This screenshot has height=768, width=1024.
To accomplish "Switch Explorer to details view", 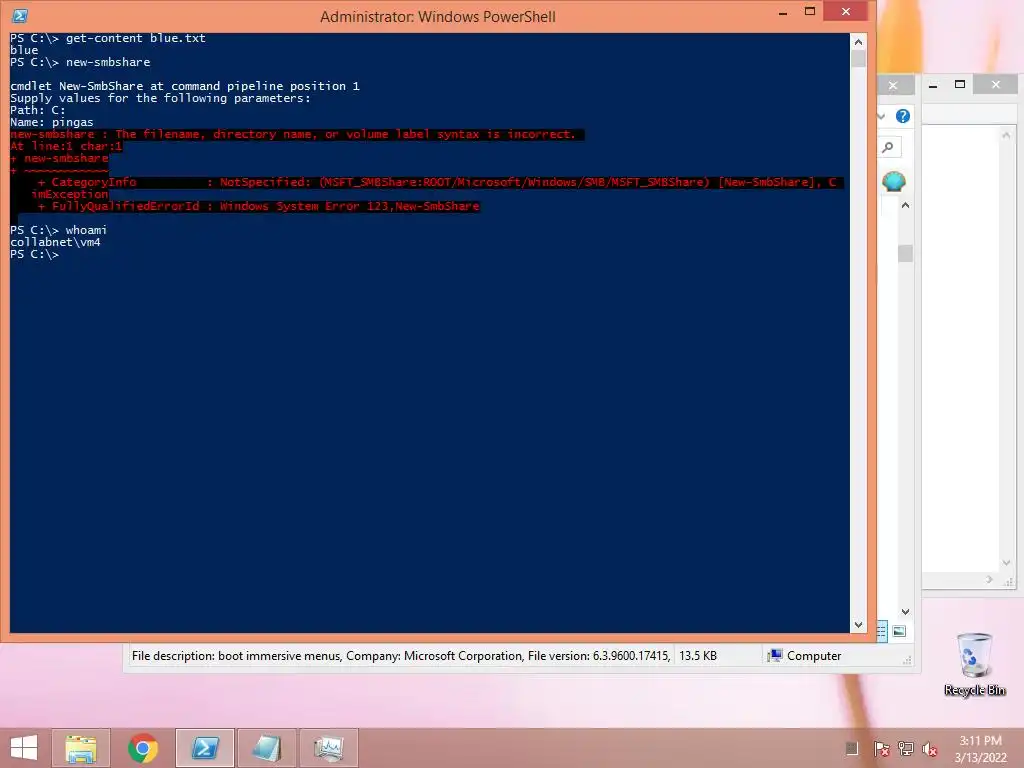I will coord(882,631).
